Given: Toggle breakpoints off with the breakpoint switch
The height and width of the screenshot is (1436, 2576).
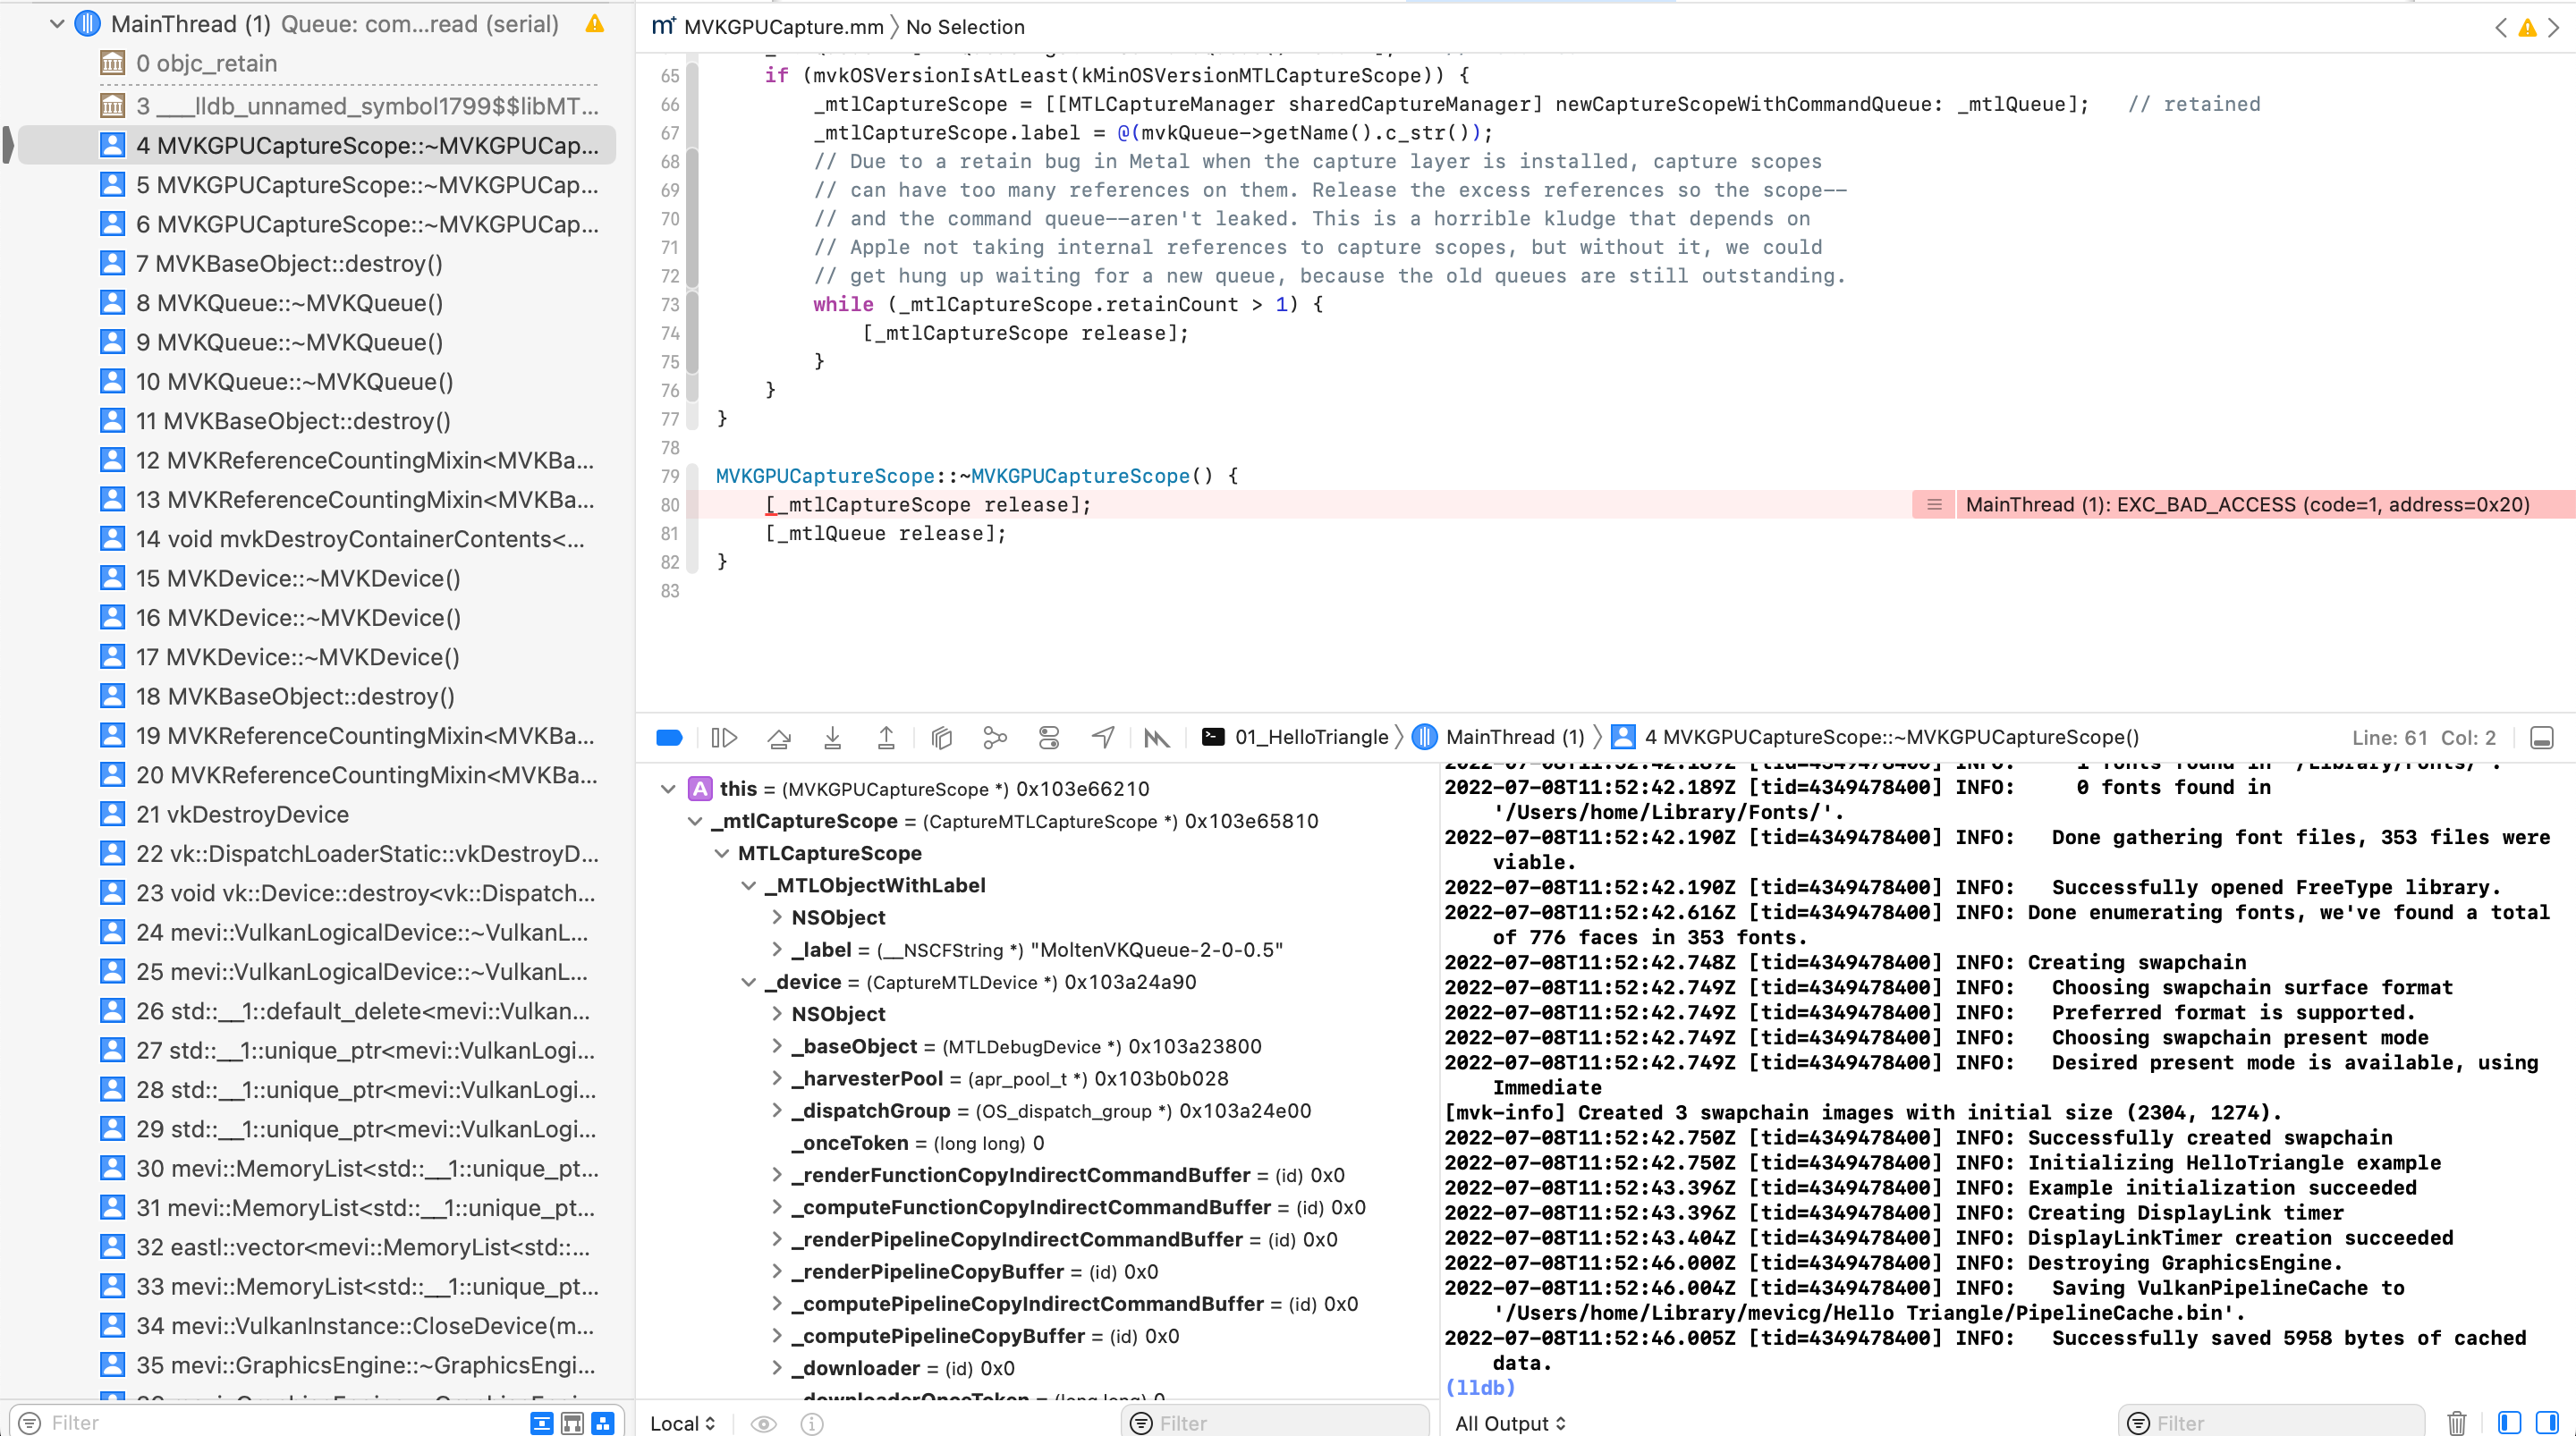Looking at the screenshot, I should [x=669, y=737].
